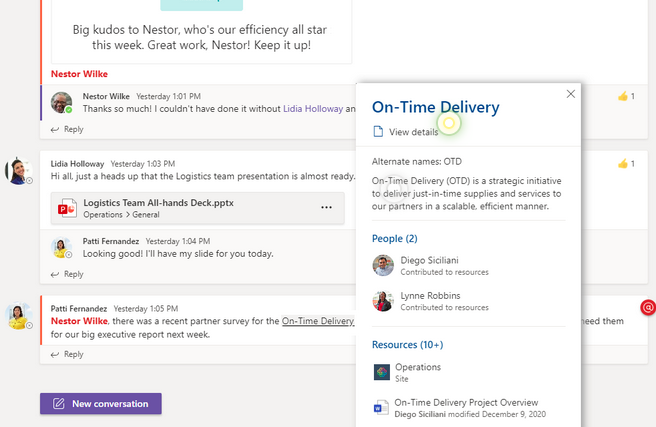Image resolution: width=656 pixels, height=427 pixels.
Task: Open View details document icon
Action: click(x=378, y=132)
